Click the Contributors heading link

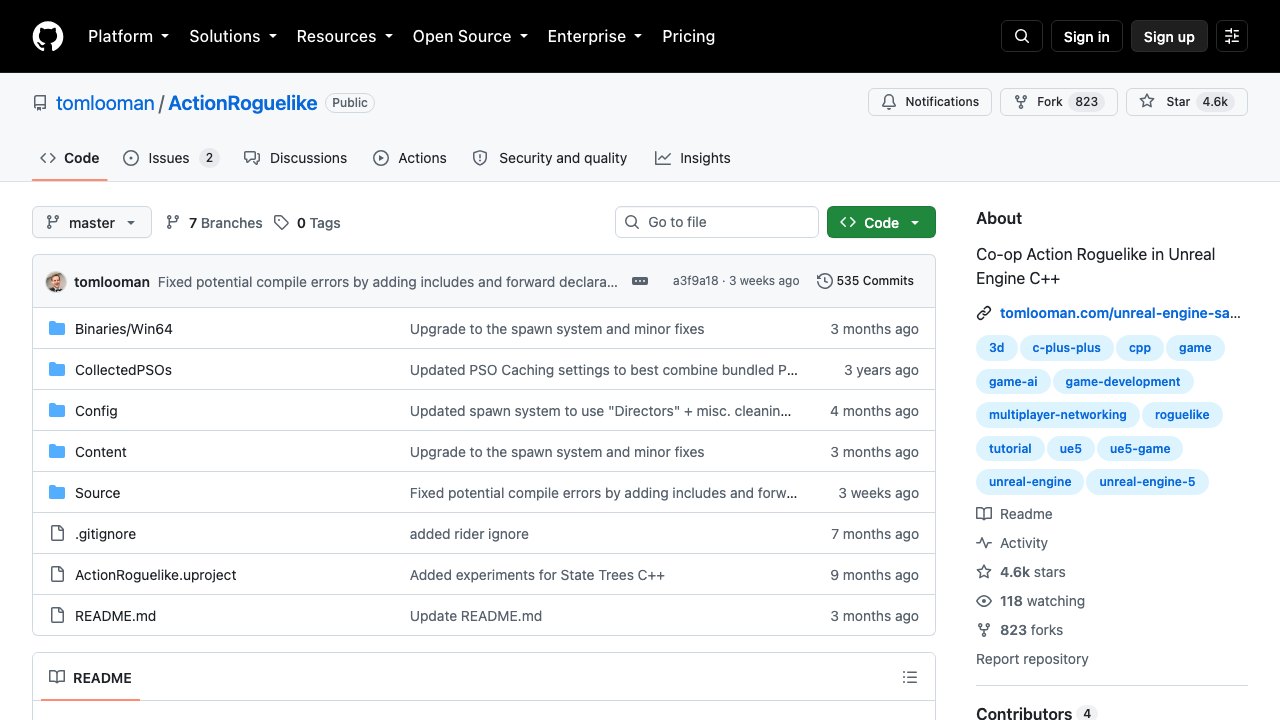click(x=1036, y=714)
